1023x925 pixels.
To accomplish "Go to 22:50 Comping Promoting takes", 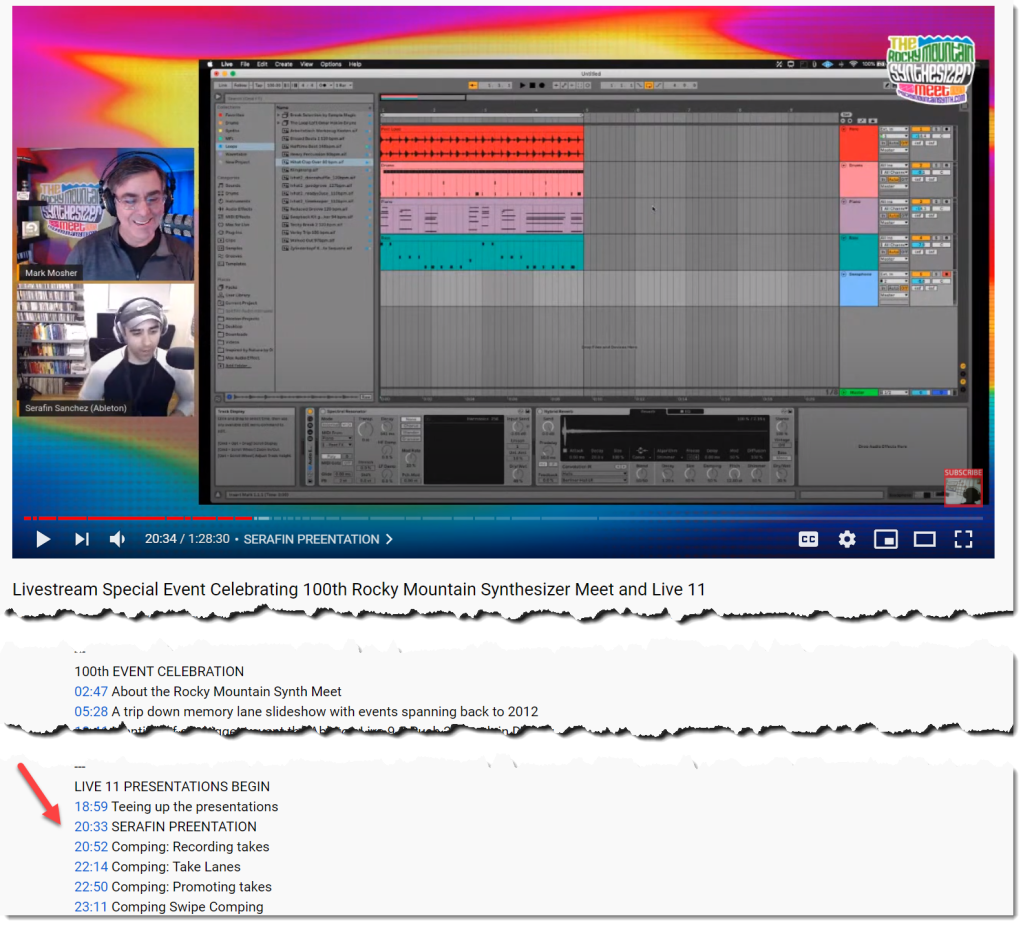I will point(90,886).
